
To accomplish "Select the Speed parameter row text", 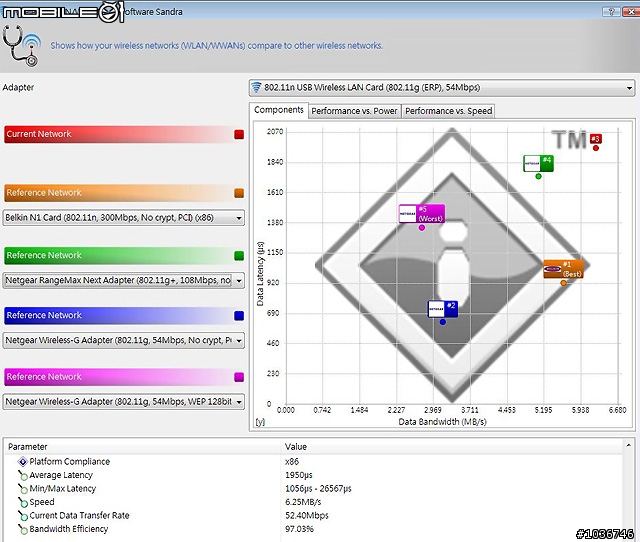I will 42,502.
